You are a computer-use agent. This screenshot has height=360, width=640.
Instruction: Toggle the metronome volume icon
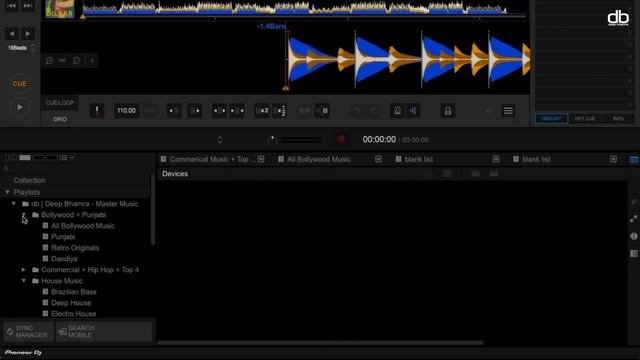coord(413,111)
